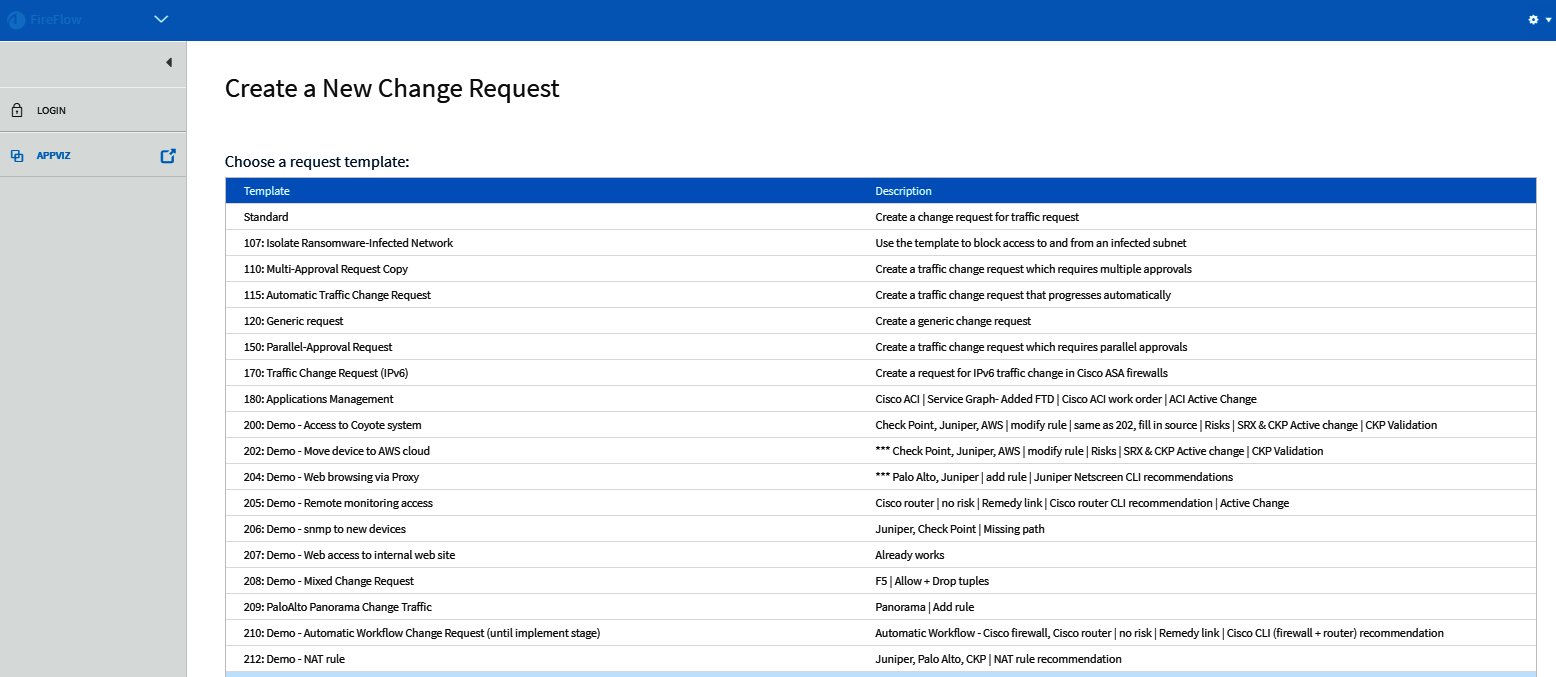Select the 120: Generic request template
Image resolution: width=1556 pixels, height=677 pixels.
coord(293,321)
